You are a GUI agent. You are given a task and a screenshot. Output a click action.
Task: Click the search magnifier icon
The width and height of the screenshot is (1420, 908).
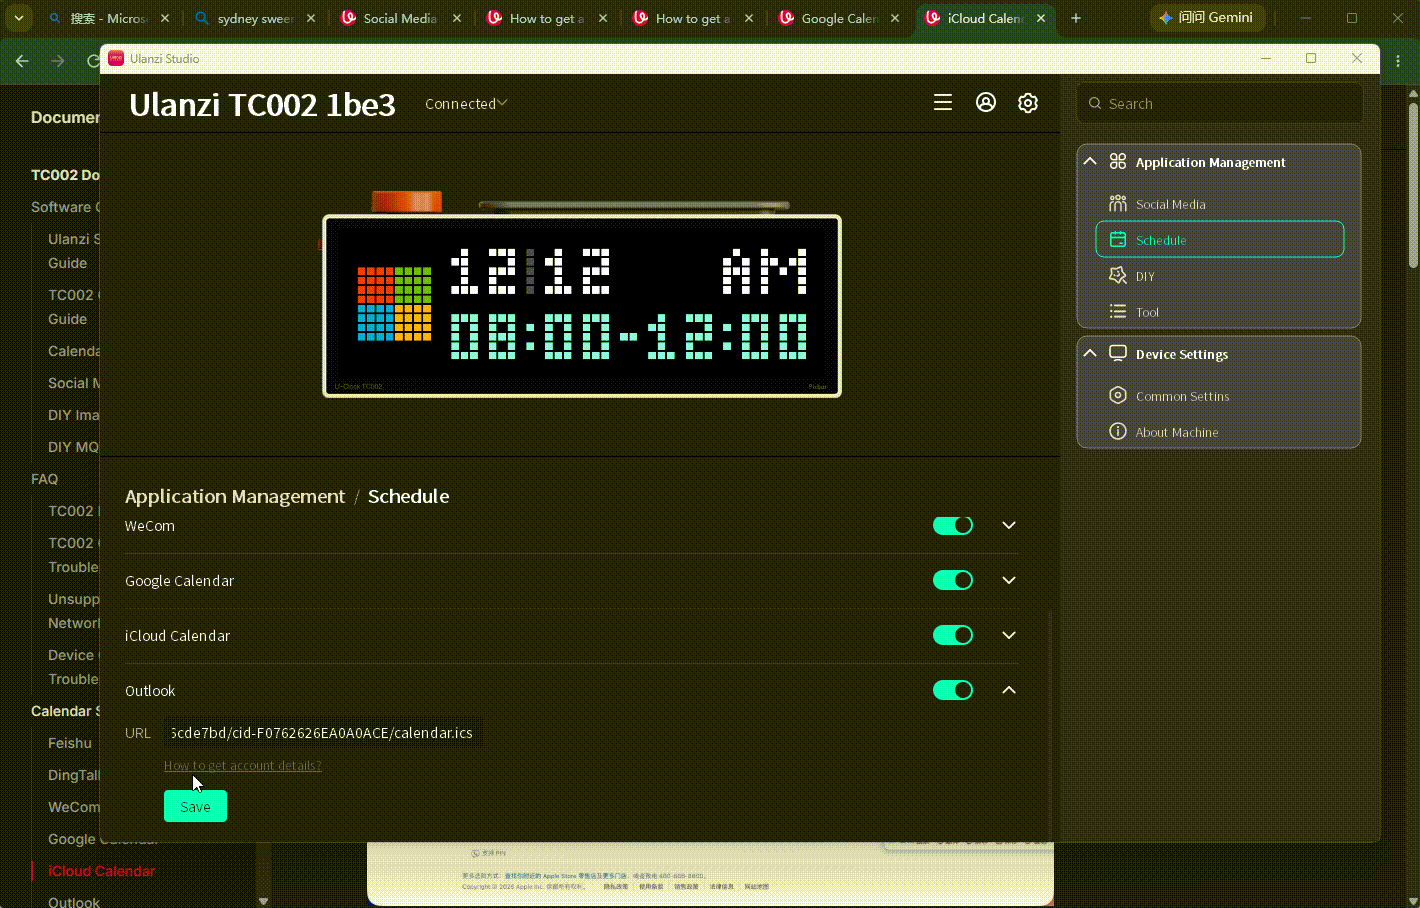point(1095,103)
